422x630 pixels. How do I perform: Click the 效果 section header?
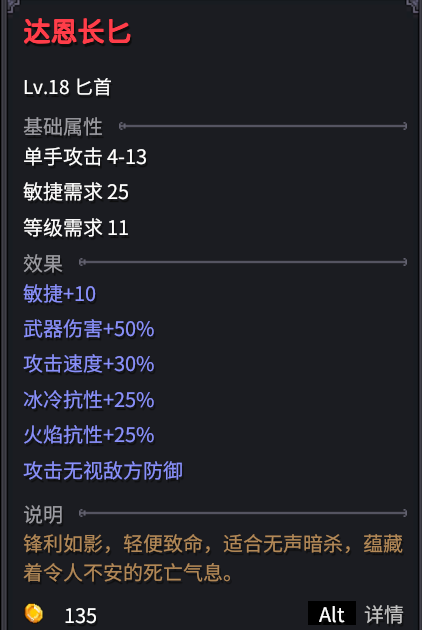[43, 263]
